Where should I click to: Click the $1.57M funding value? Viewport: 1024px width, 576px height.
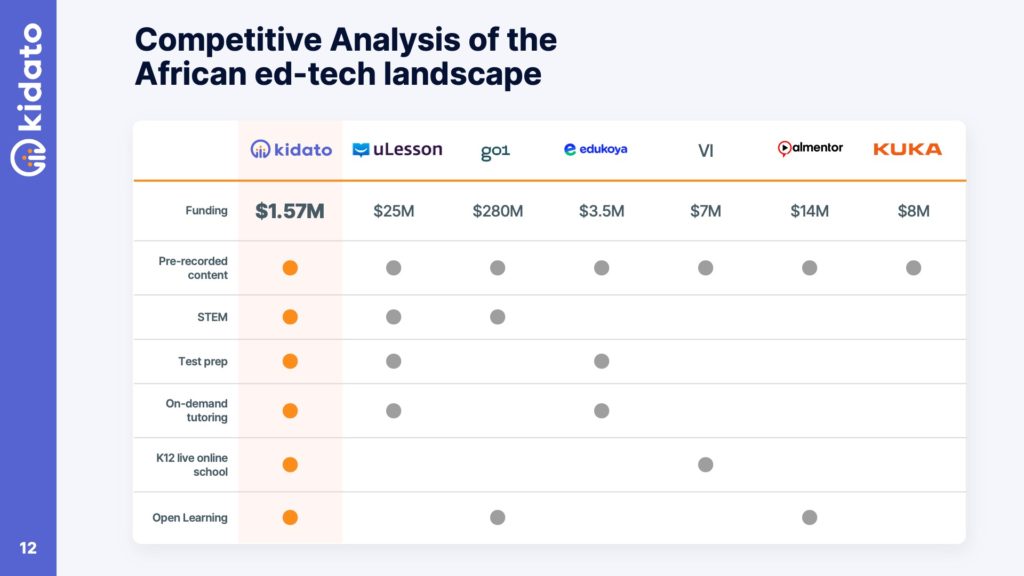[x=290, y=211]
